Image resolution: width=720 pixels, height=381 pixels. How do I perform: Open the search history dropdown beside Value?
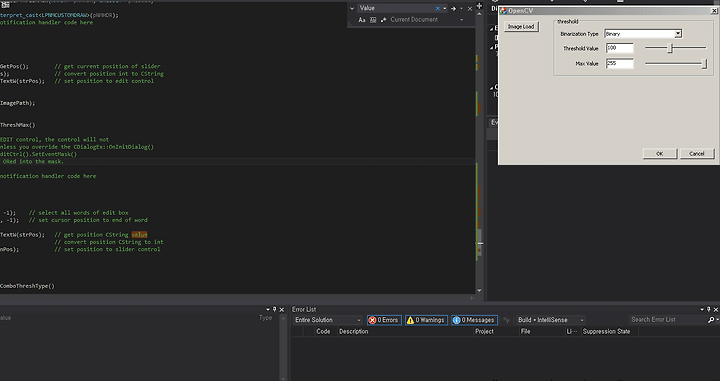click(x=444, y=8)
